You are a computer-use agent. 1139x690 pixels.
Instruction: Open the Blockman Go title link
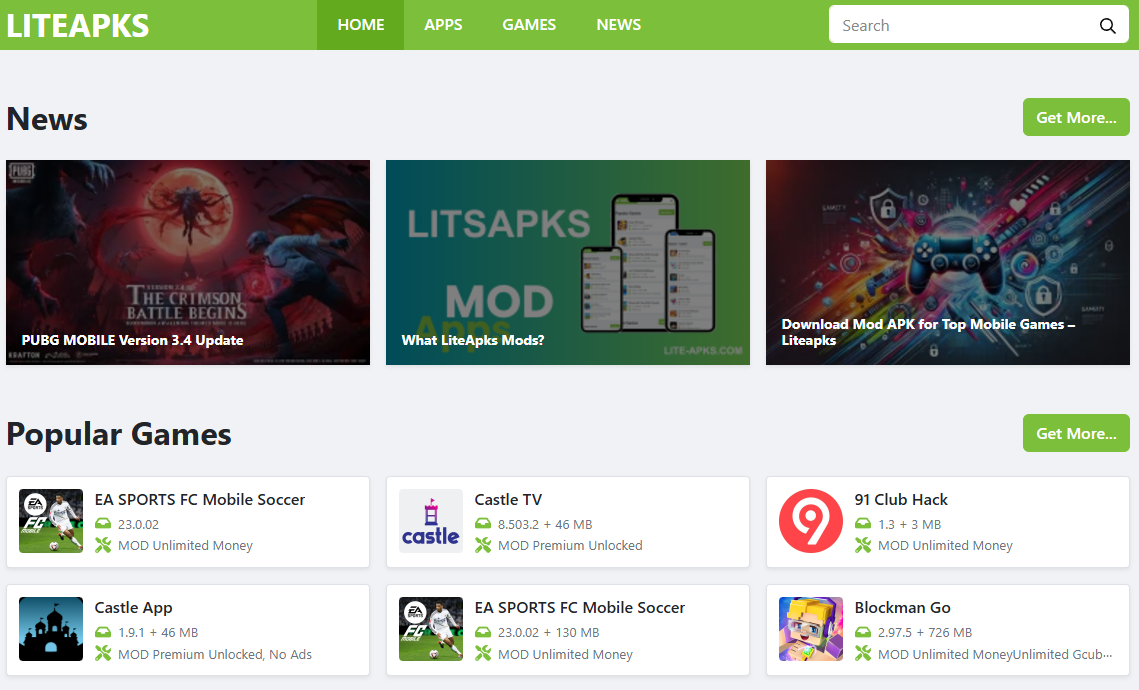pyautogui.click(x=902, y=608)
